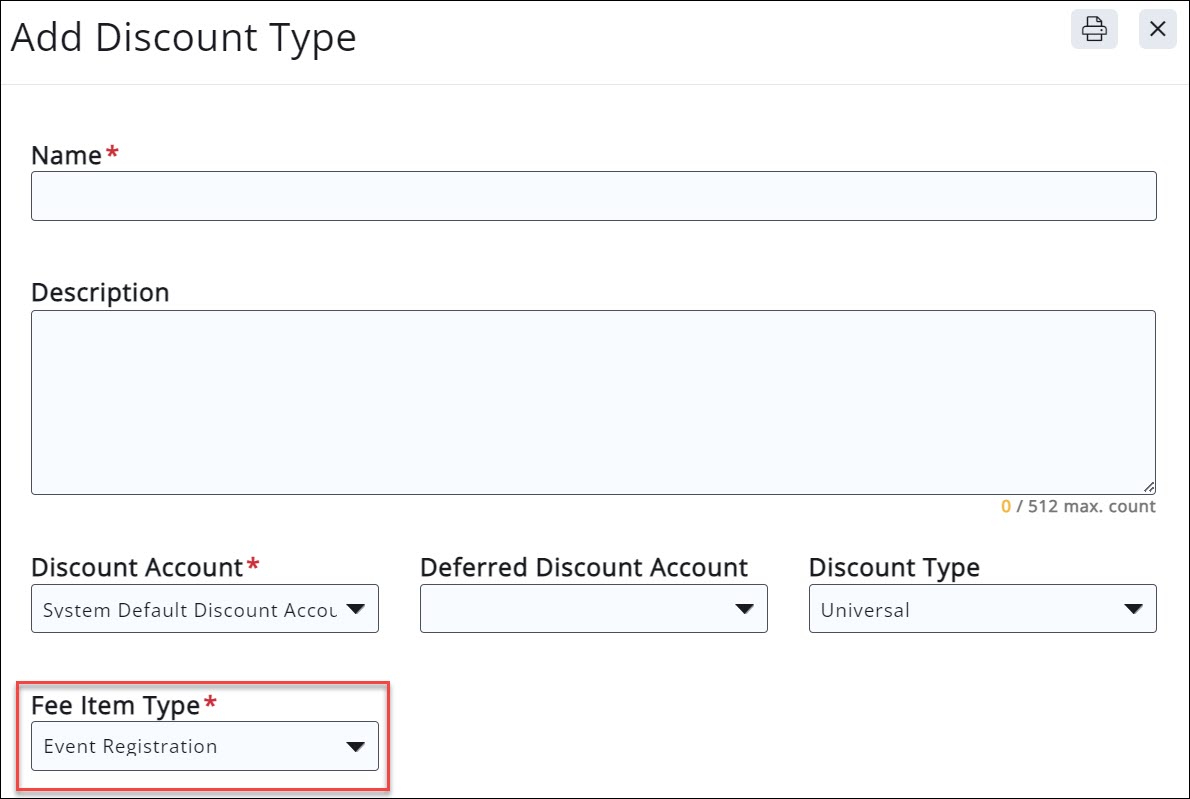Click the Add Discount Type heading
1190x799 pixels.
(x=184, y=37)
